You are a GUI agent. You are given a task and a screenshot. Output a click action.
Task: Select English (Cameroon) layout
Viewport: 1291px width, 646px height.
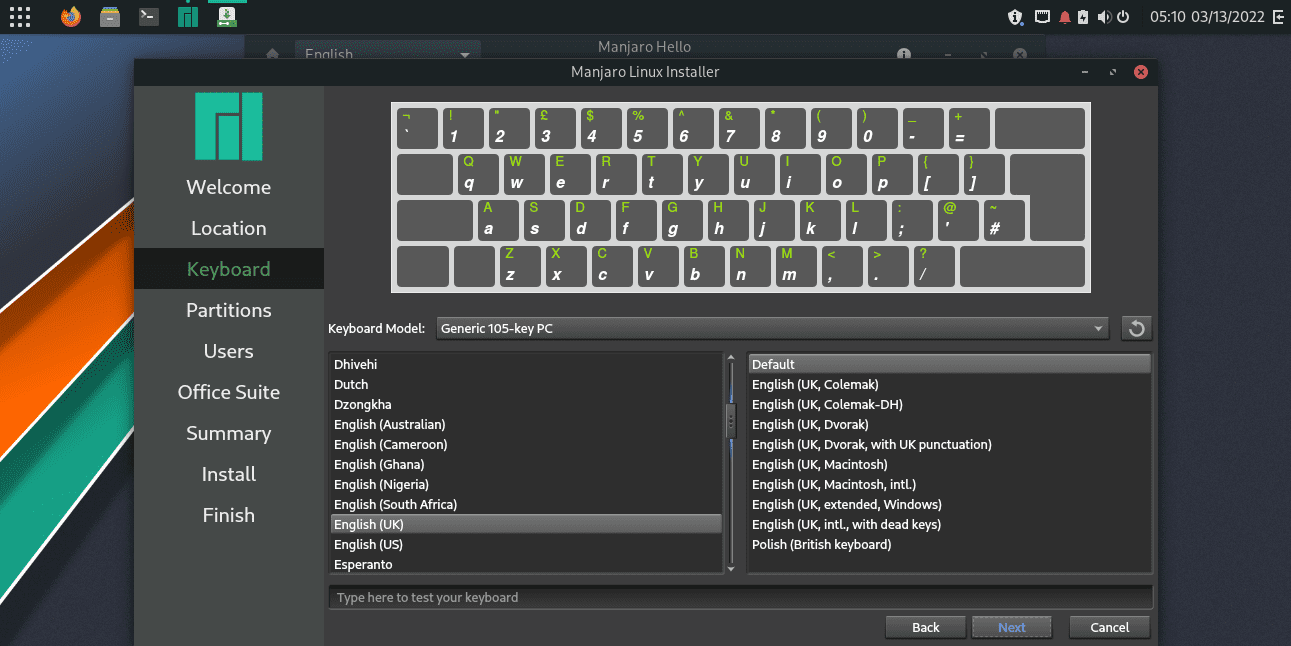pyautogui.click(x=526, y=444)
